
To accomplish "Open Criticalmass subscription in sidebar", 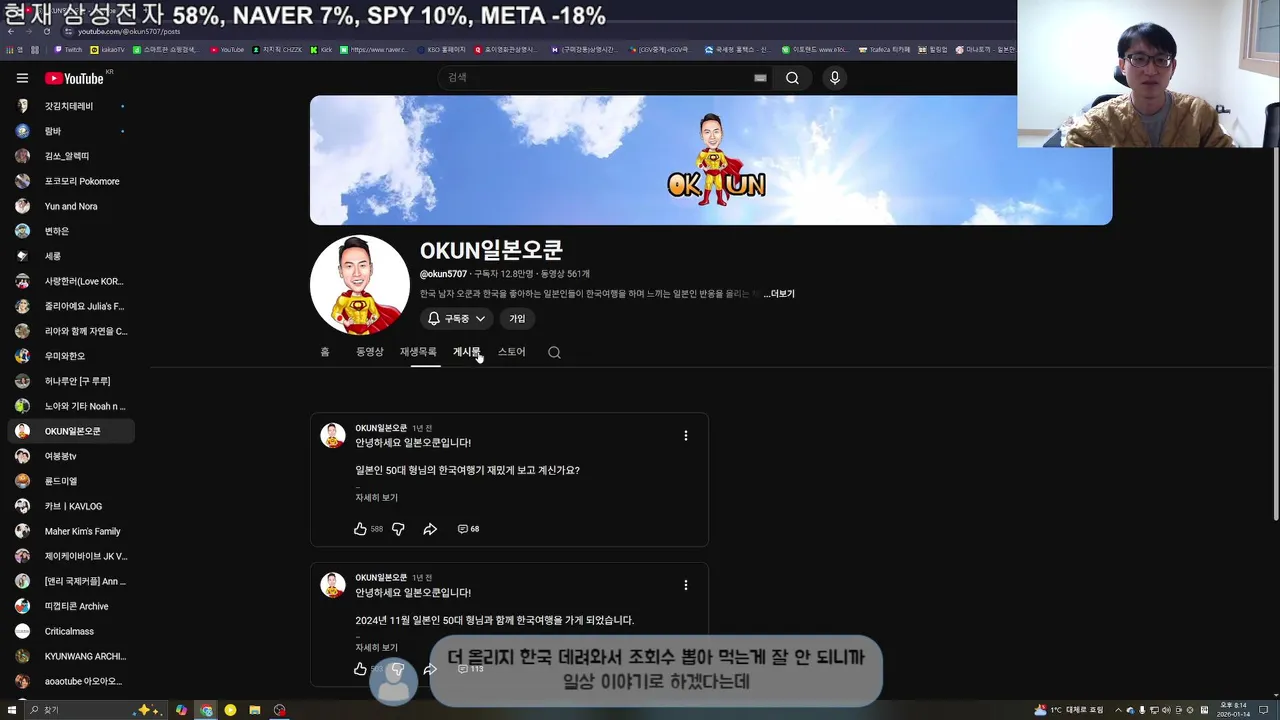I will coord(71,631).
